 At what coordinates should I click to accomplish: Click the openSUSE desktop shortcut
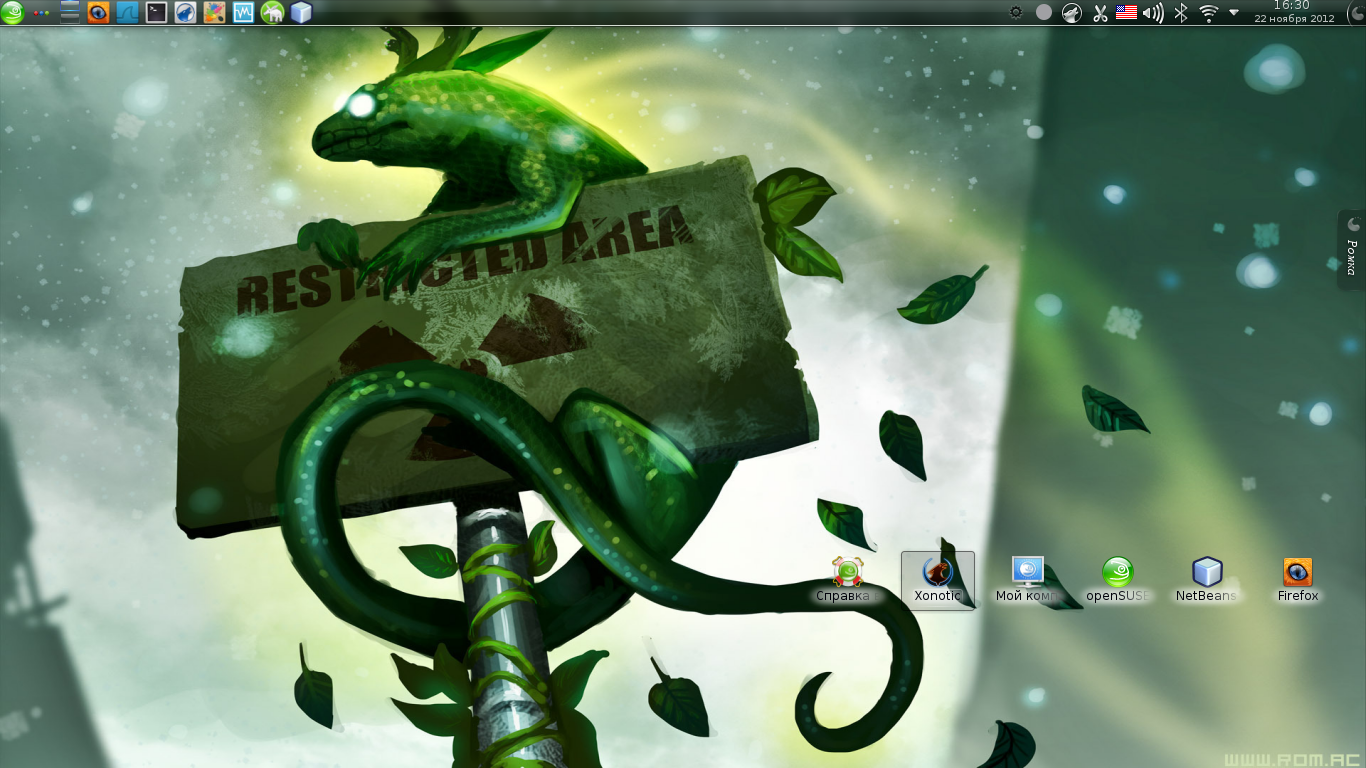point(1118,581)
